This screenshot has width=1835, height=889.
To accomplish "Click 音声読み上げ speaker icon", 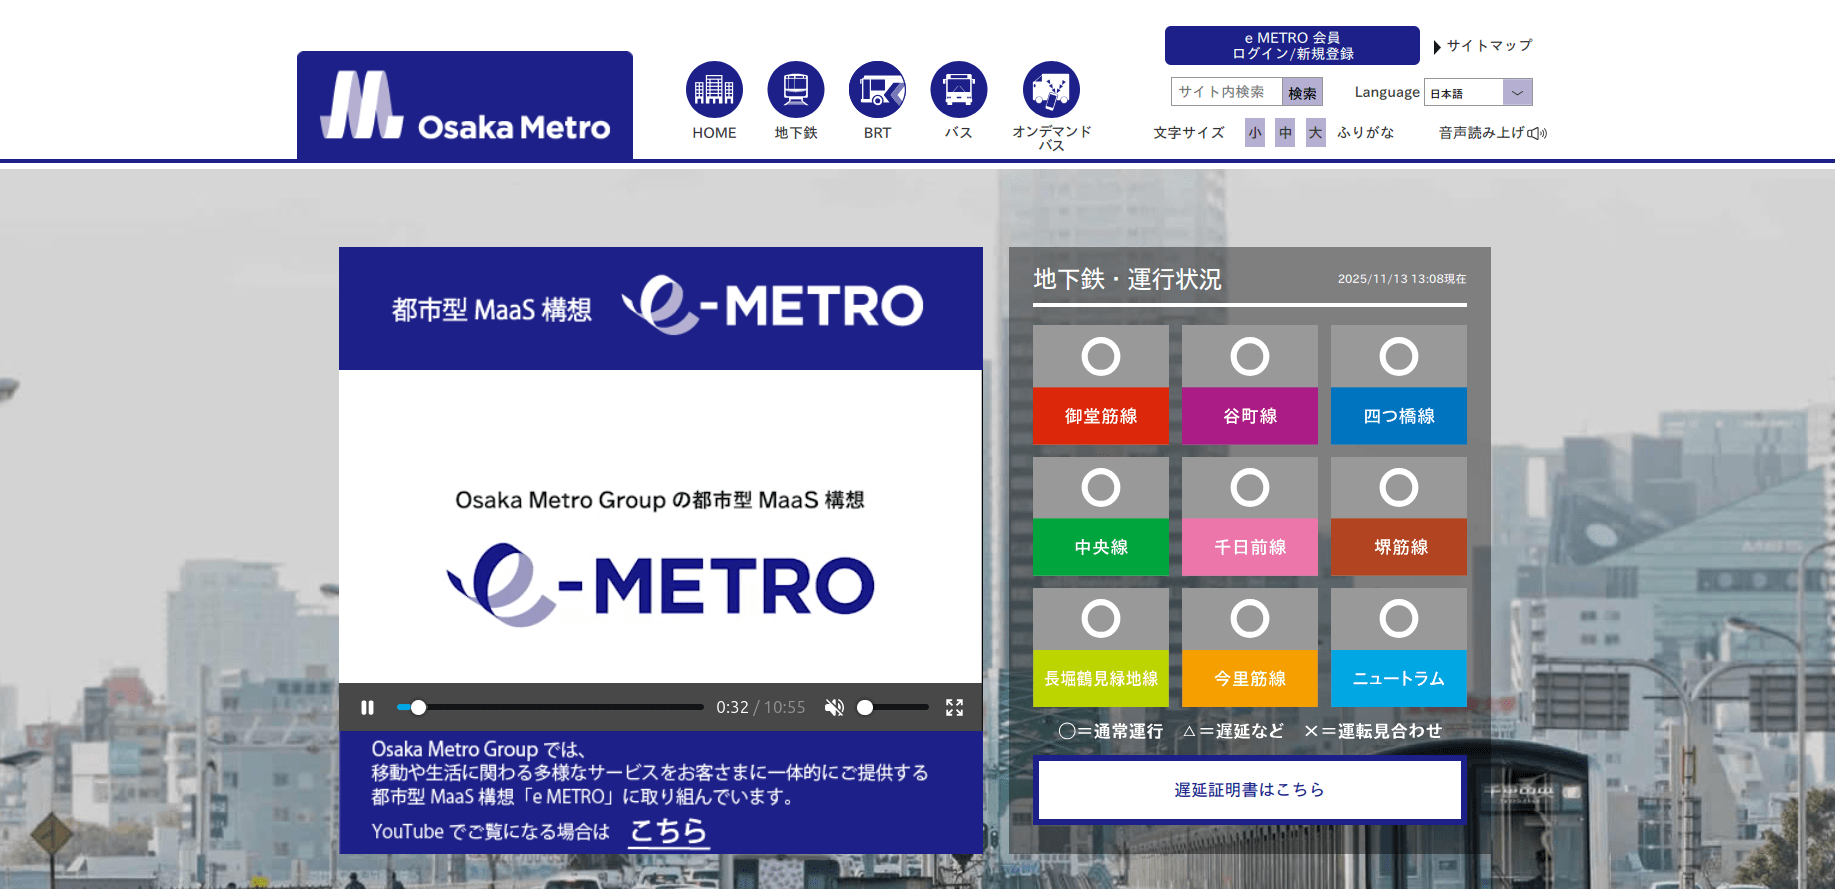I will [x=1537, y=133].
